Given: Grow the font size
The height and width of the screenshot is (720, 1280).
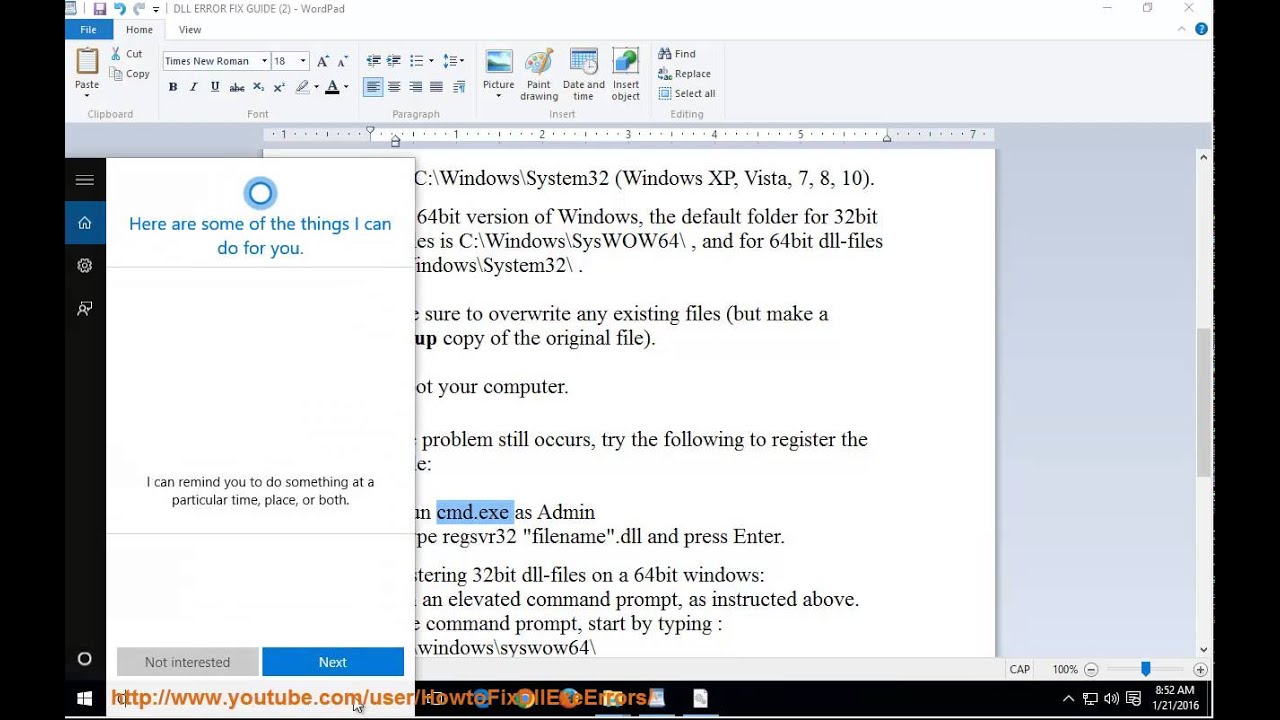Looking at the screenshot, I should pyautogui.click(x=322, y=61).
